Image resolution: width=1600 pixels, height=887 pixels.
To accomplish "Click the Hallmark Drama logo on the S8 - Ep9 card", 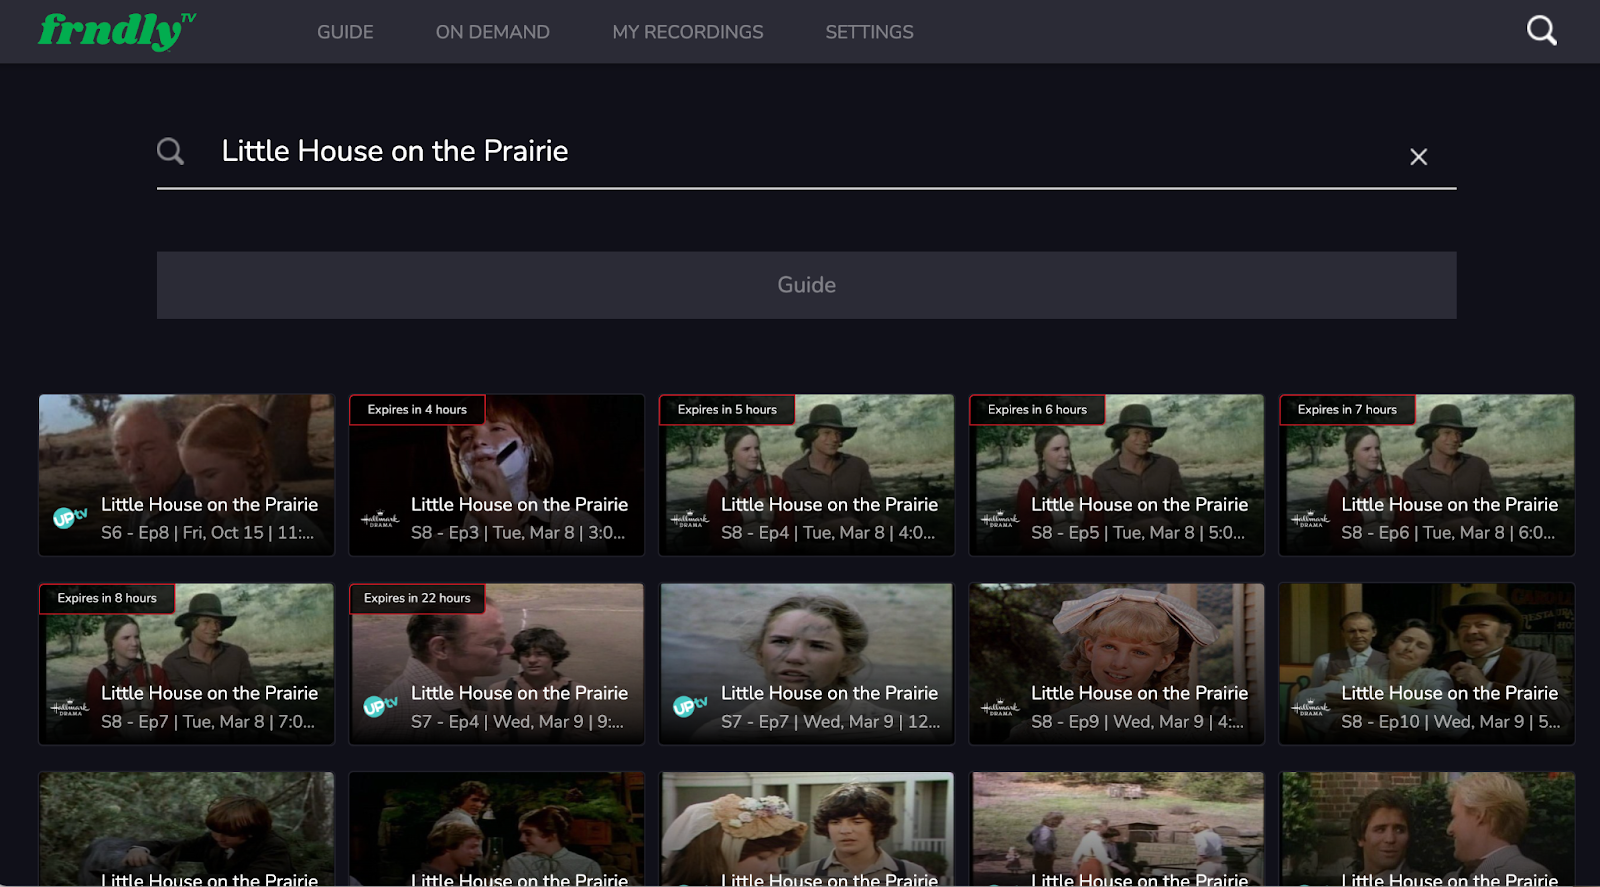I will (1000, 708).
